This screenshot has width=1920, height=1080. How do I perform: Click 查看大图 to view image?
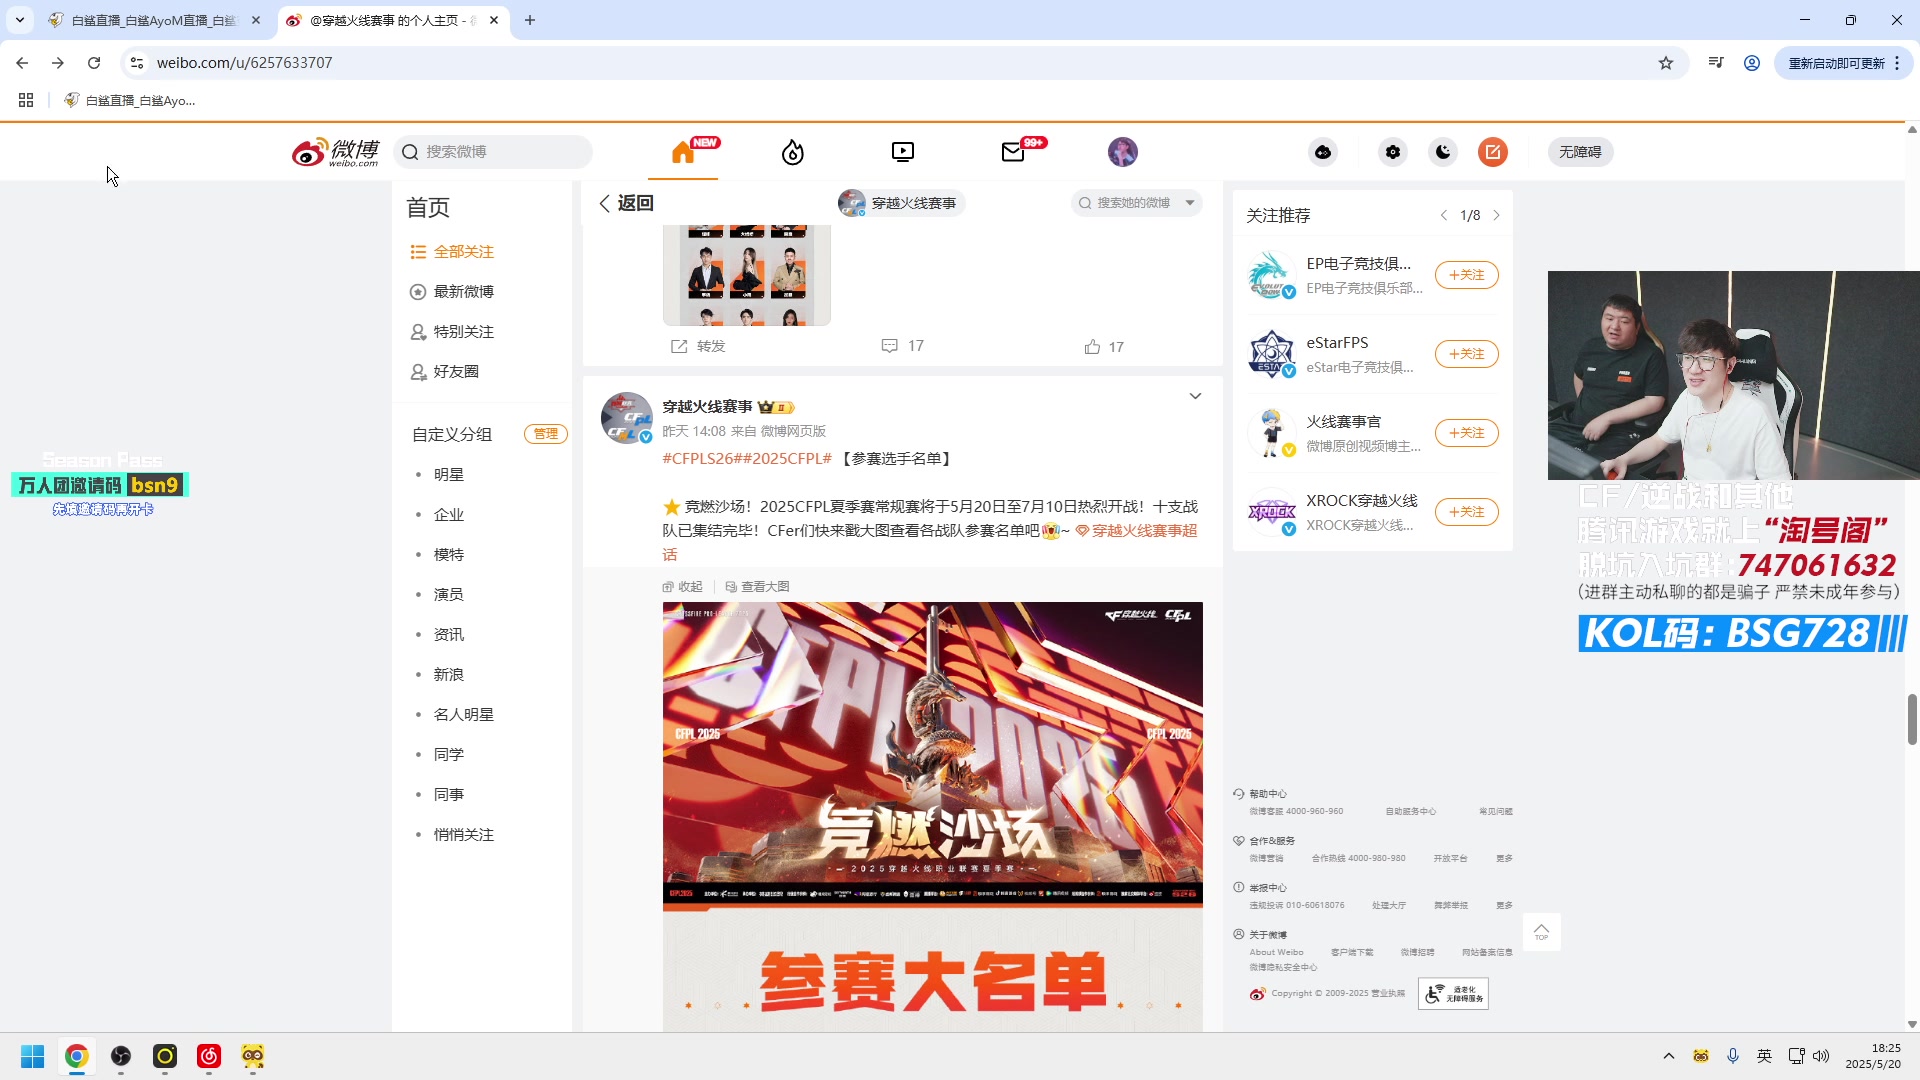pyautogui.click(x=758, y=587)
